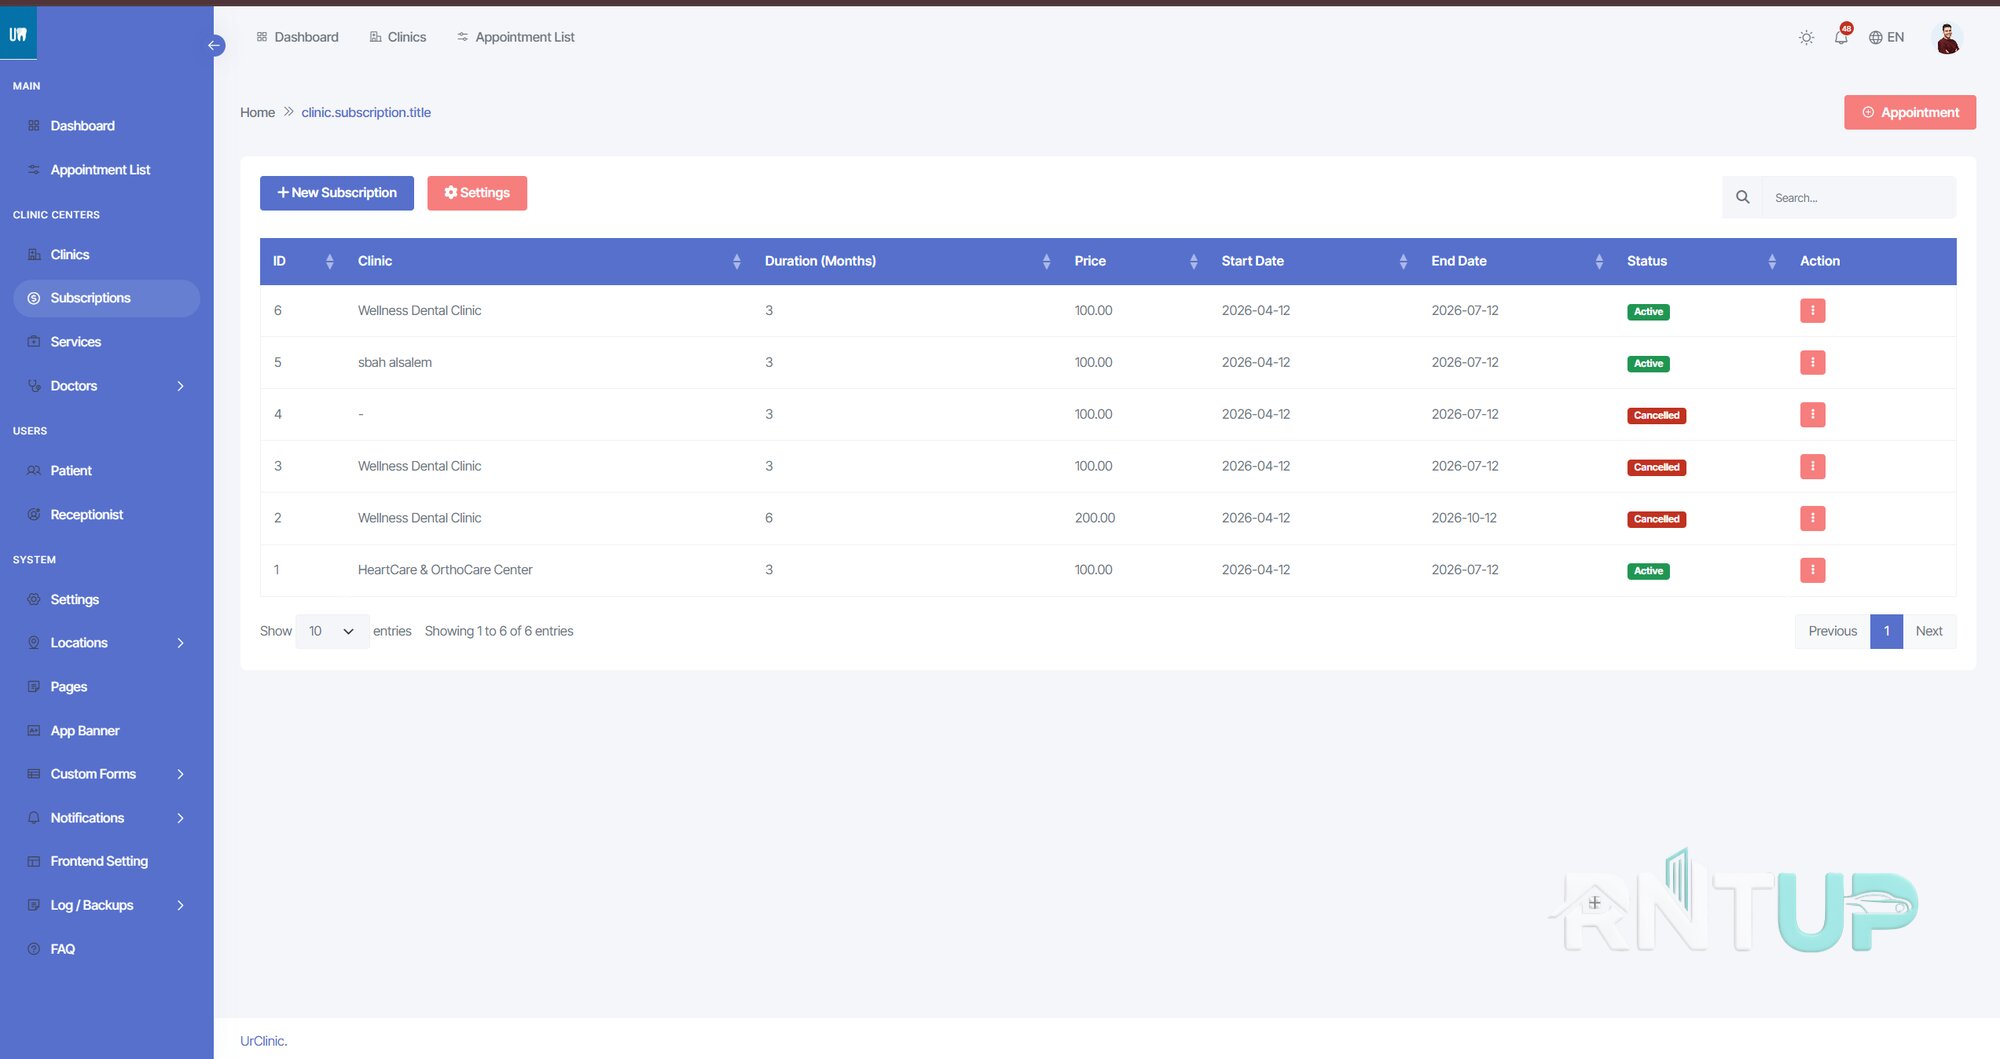
Task: Switch to Clinics in top navigation
Action: pos(397,37)
